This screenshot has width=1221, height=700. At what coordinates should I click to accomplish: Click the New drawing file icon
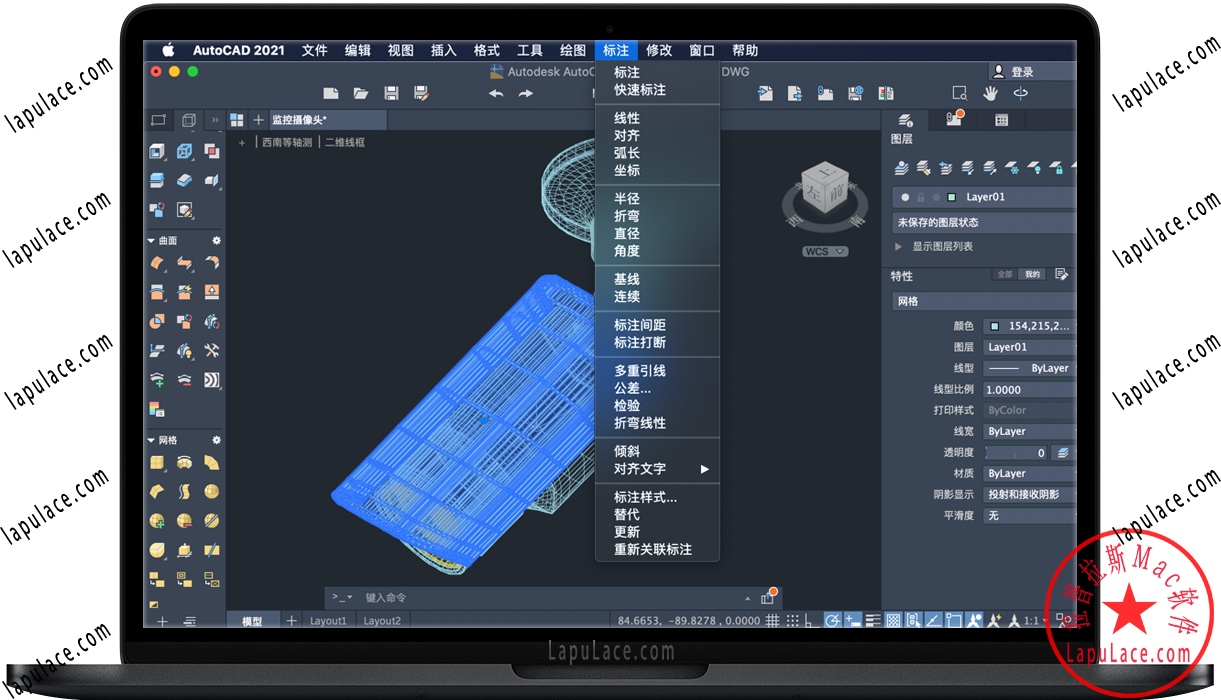[331, 93]
